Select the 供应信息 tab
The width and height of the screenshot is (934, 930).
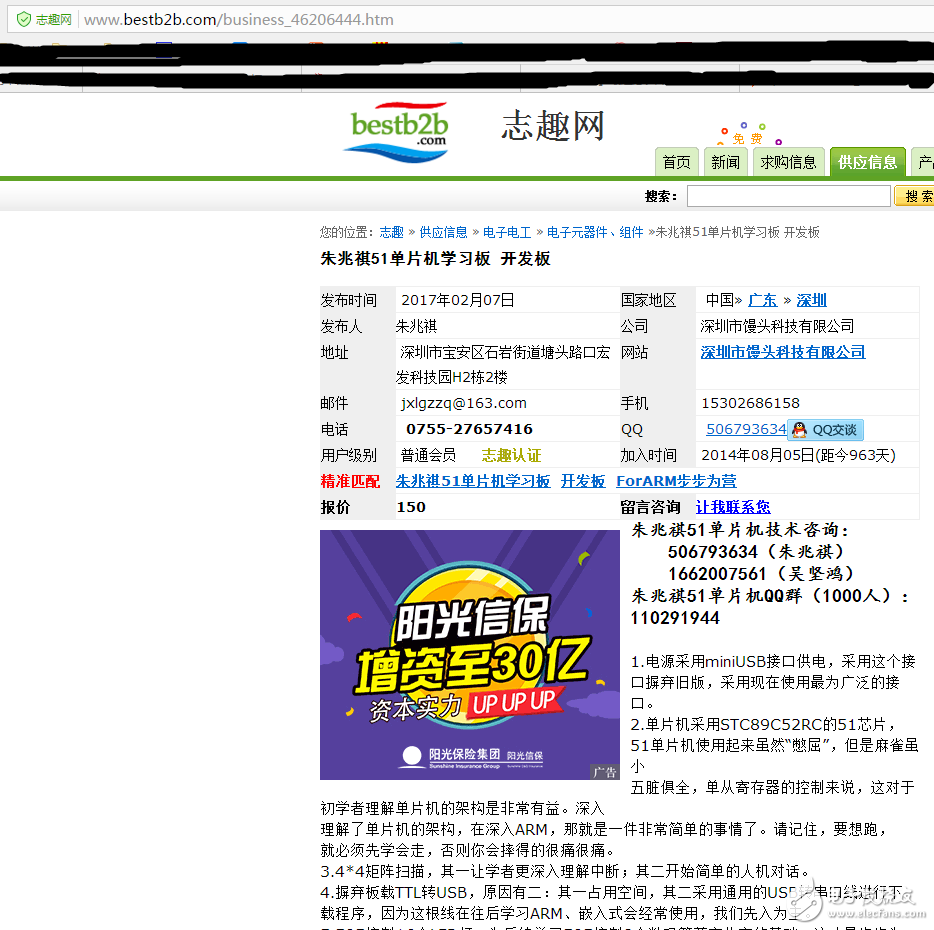[x=867, y=162]
